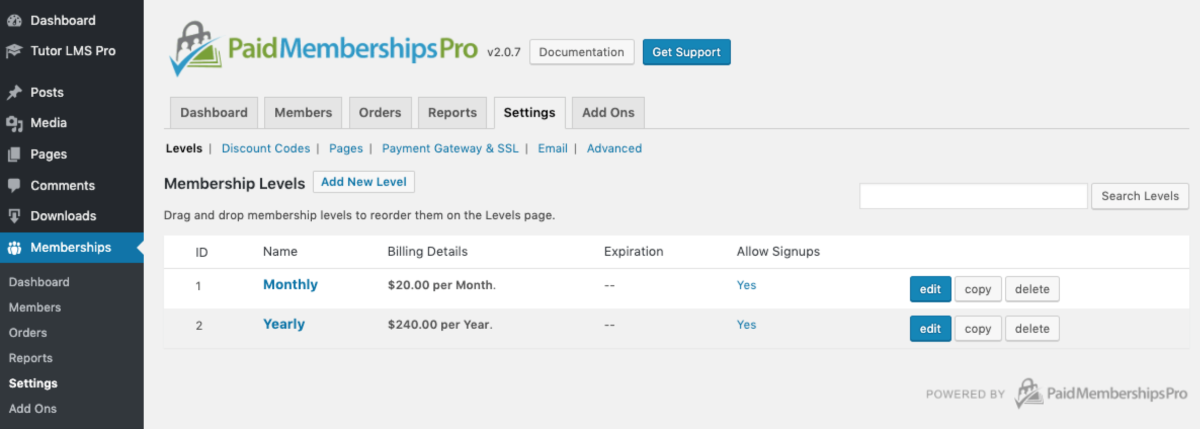
Task: Click the Memberships group icon
Action: pos(14,248)
